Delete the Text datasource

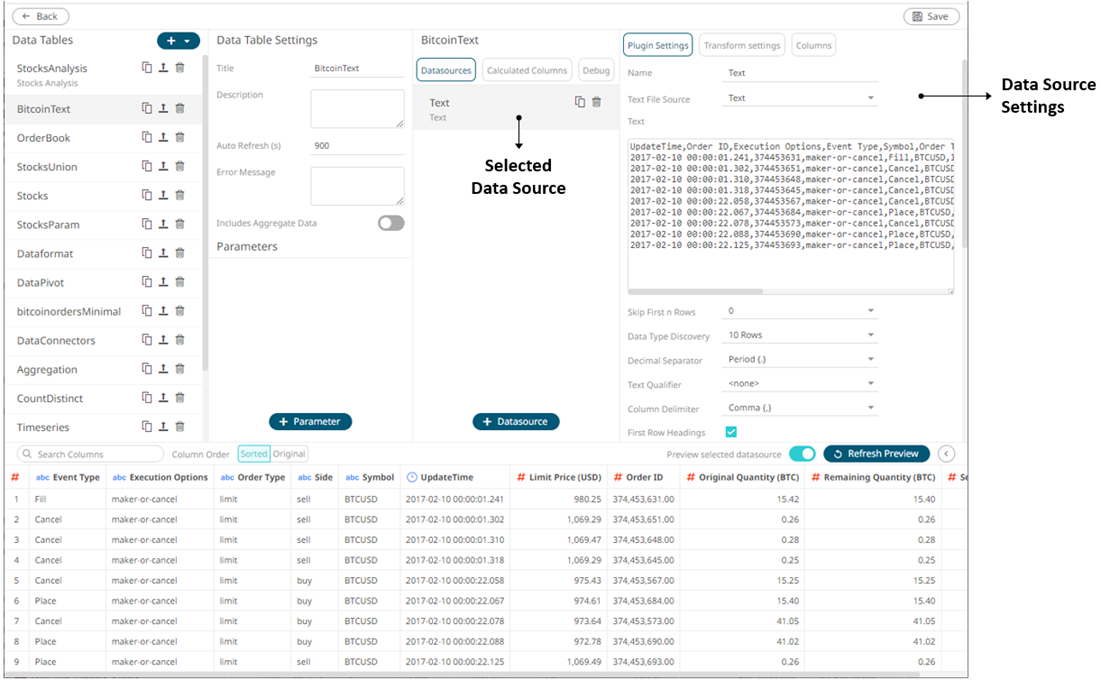pos(597,102)
